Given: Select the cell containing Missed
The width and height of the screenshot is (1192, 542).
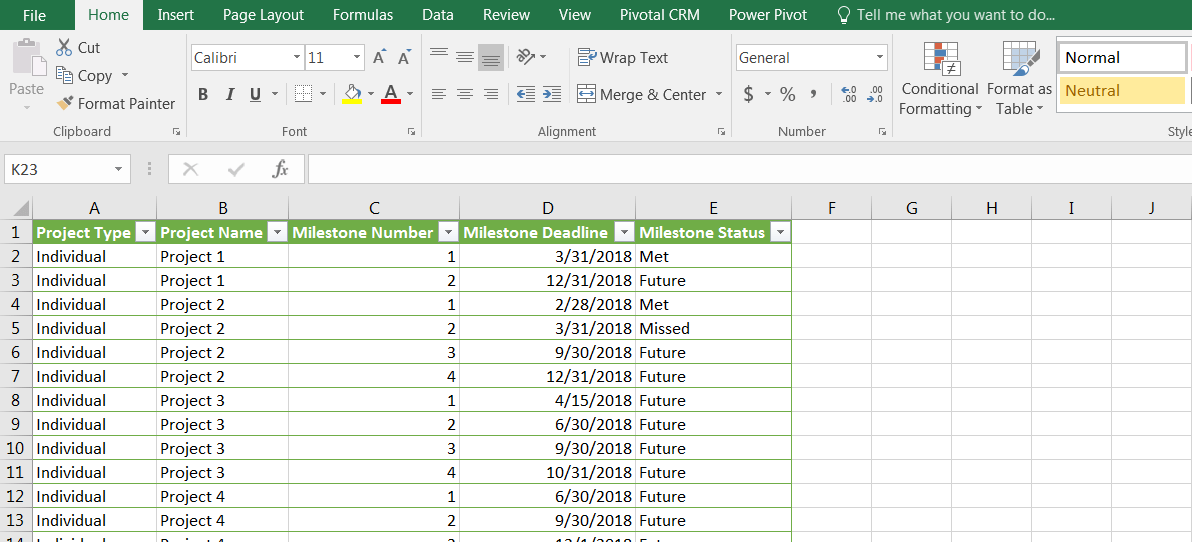Looking at the screenshot, I should [x=713, y=328].
